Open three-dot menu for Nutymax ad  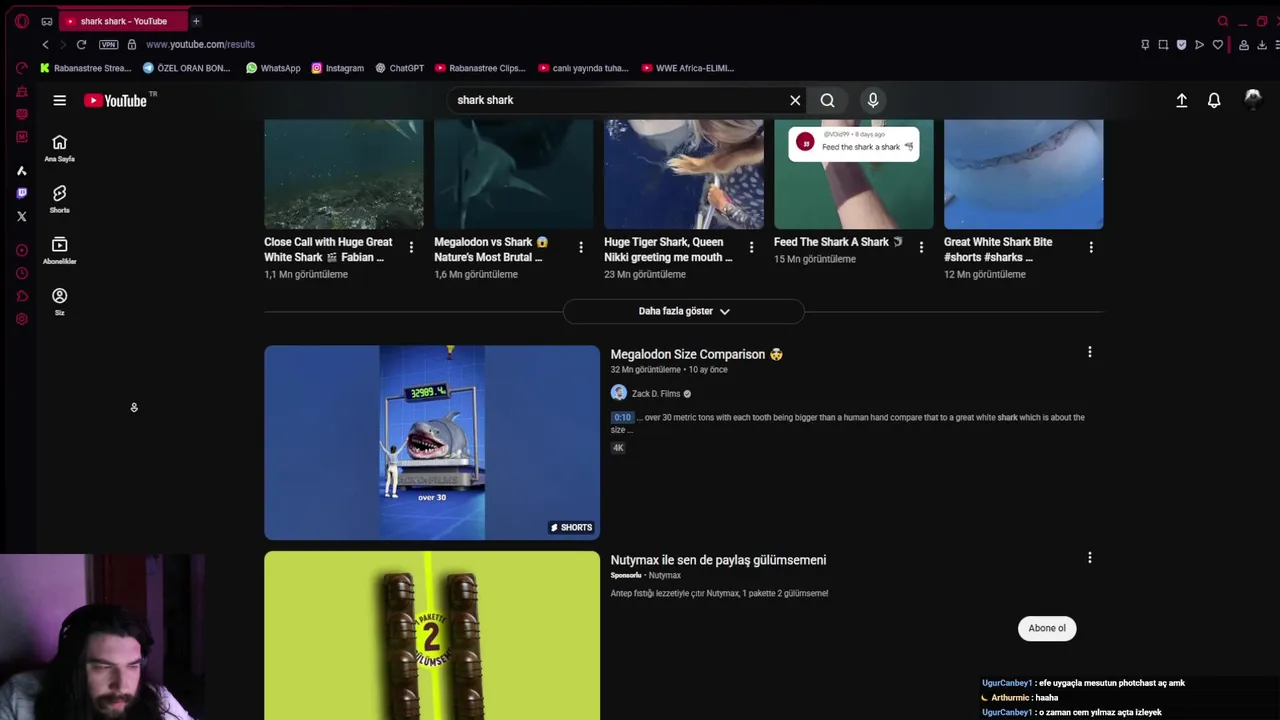(x=1090, y=558)
